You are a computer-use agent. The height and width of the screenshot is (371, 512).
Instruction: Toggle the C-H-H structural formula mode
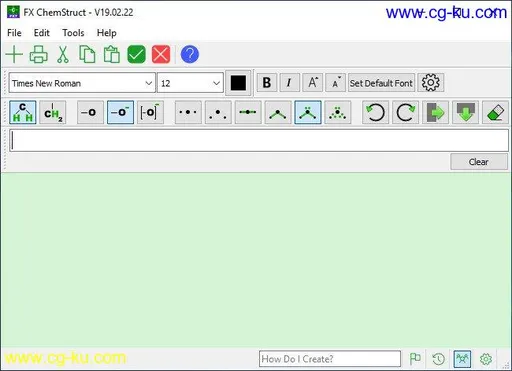point(23,112)
